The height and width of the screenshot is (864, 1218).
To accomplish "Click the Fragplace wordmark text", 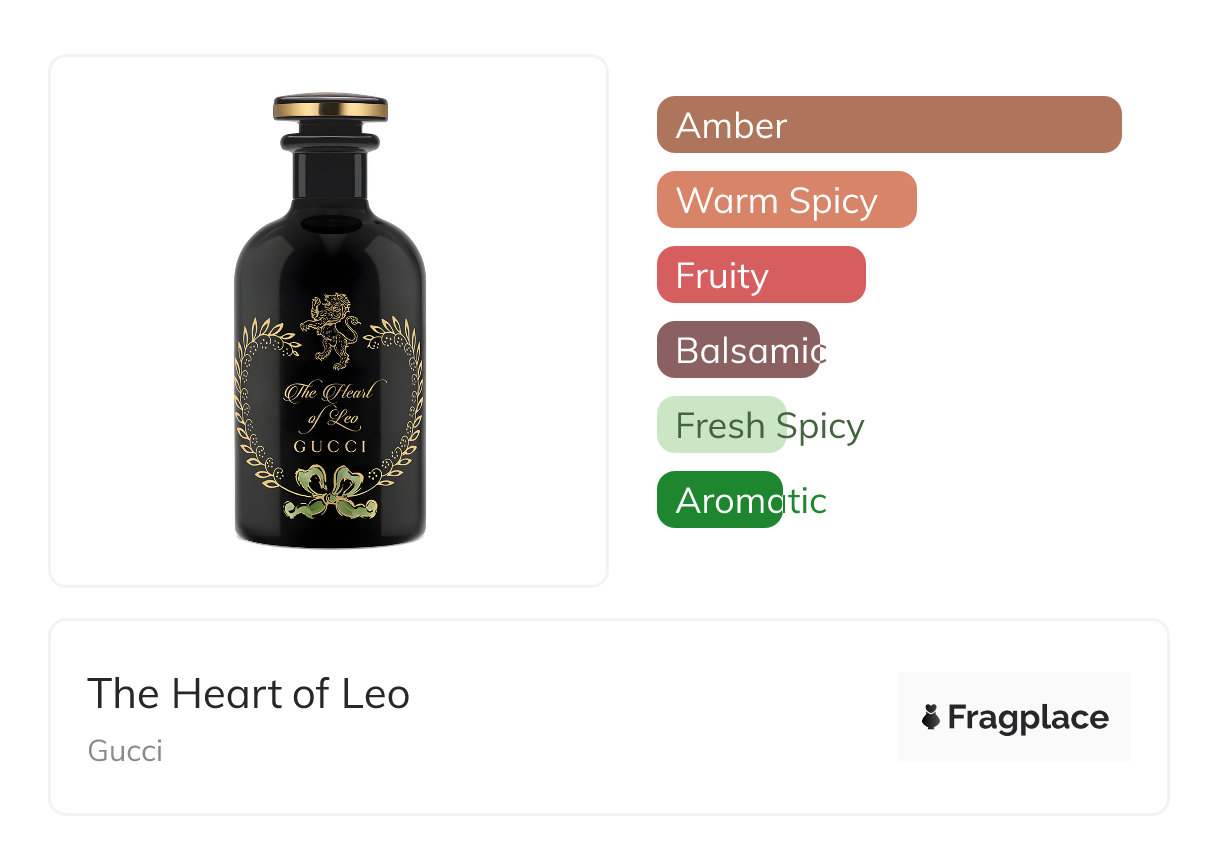I will 1028,717.
